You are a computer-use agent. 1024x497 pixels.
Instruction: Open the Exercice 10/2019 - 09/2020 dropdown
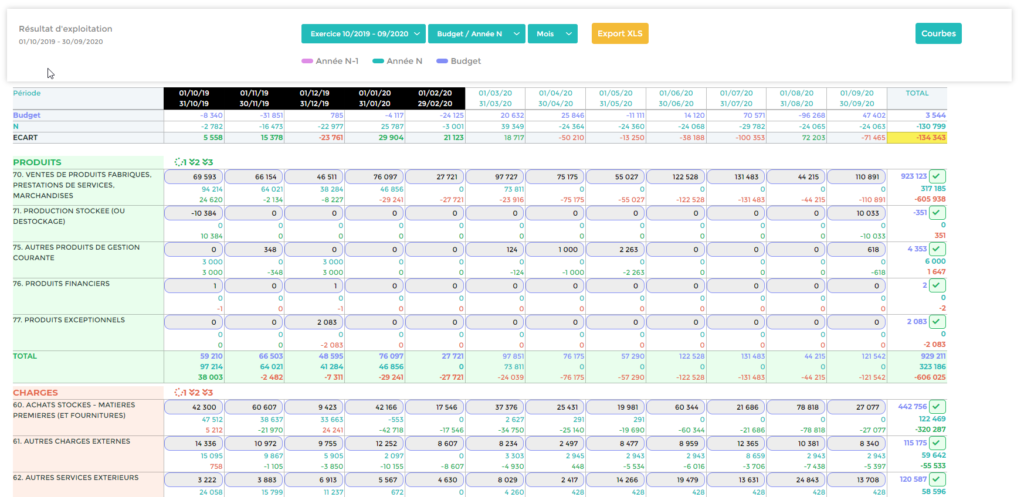point(364,33)
